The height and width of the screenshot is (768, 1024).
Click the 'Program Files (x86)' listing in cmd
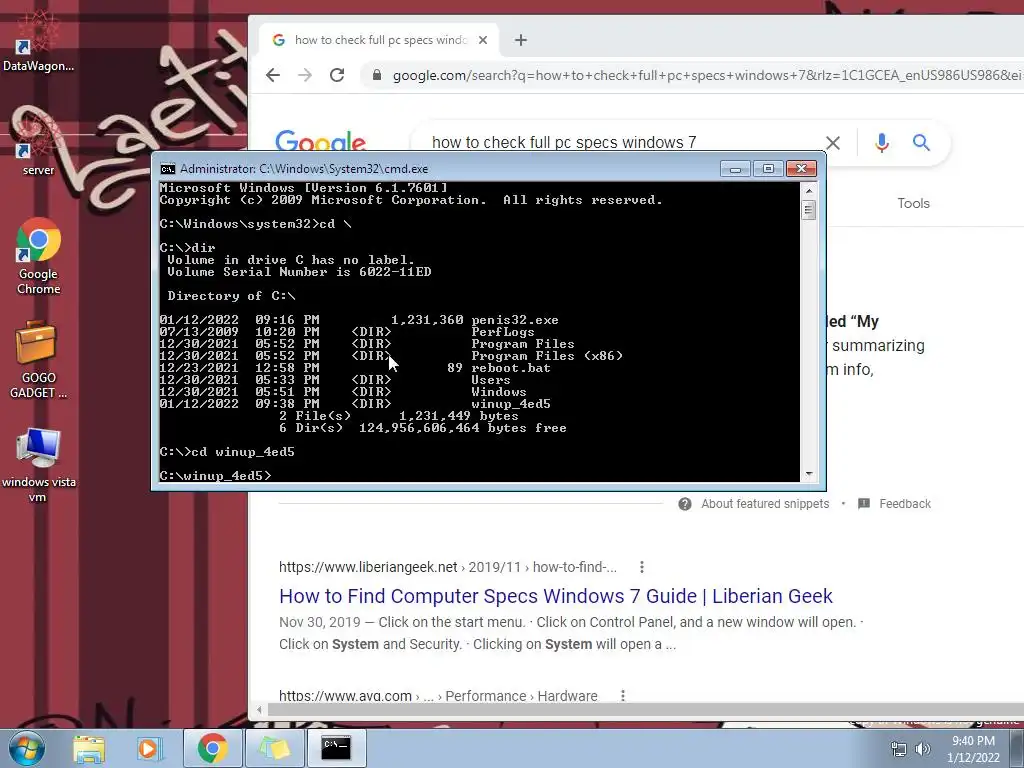(x=391, y=357)
